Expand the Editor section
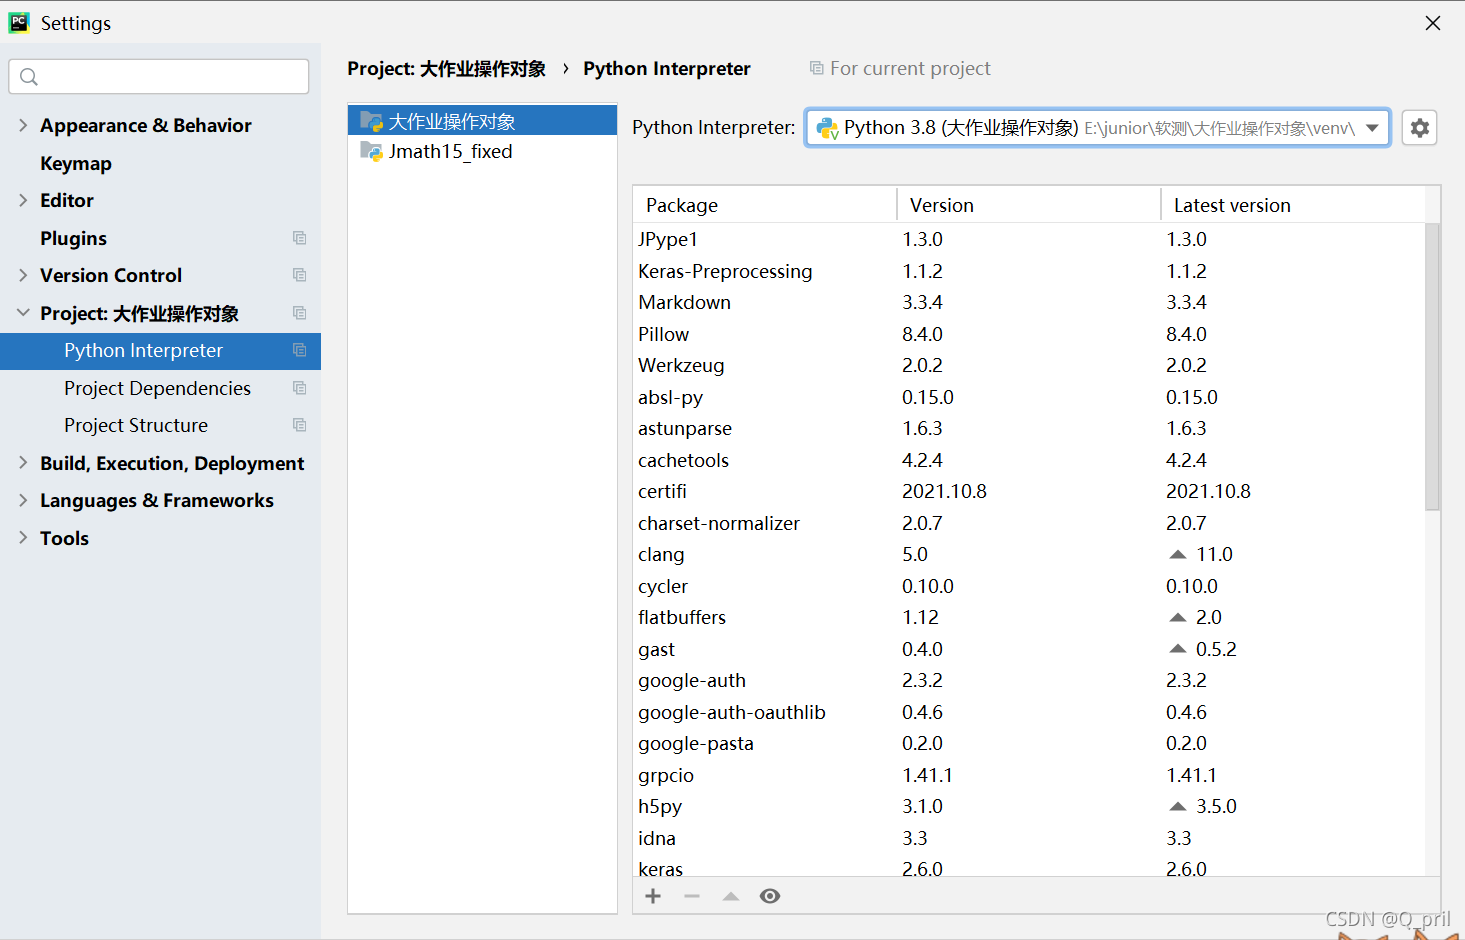Screen dimensions: 1465x940 (23, 200)
